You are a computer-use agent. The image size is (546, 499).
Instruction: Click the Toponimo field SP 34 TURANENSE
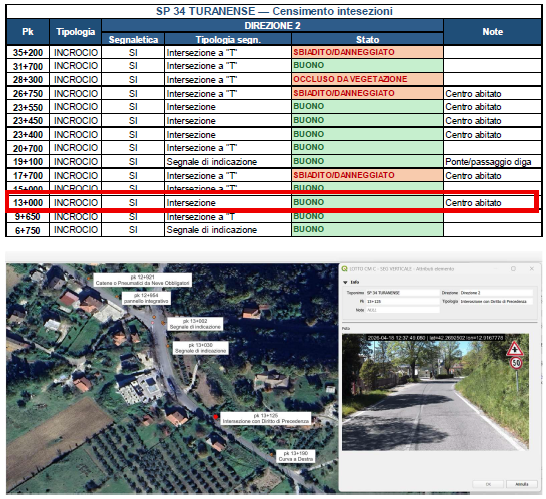tap(402, 293)
